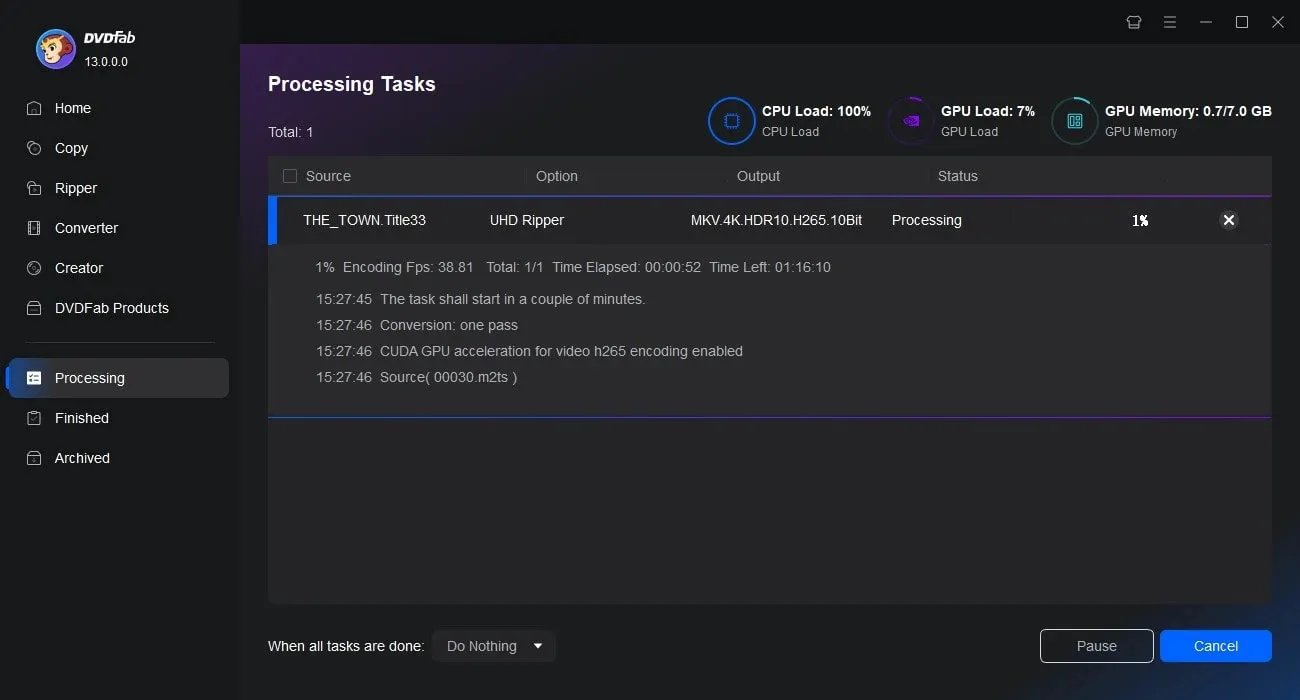The width and height of the screenshot is (1300, 700).
Task: View DVDFab Products in the sidebar
Action: [x=111, y=308]
